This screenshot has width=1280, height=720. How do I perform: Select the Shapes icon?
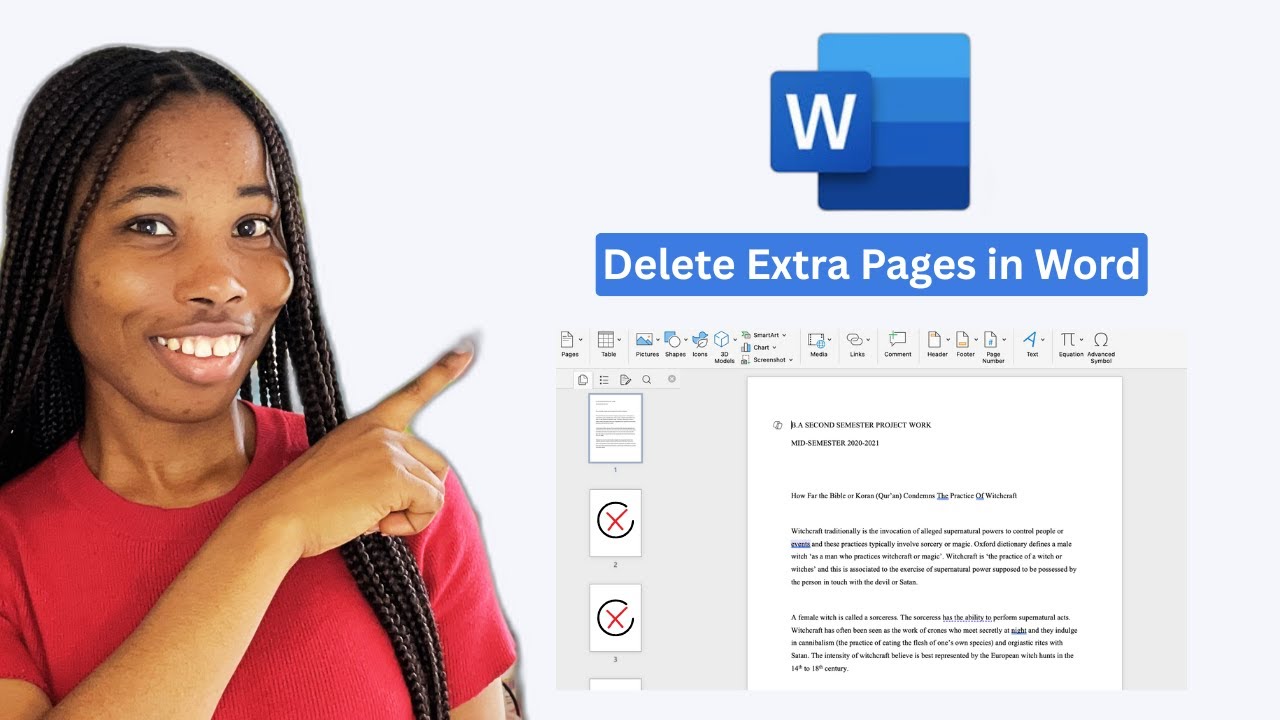tap(673, 340)
